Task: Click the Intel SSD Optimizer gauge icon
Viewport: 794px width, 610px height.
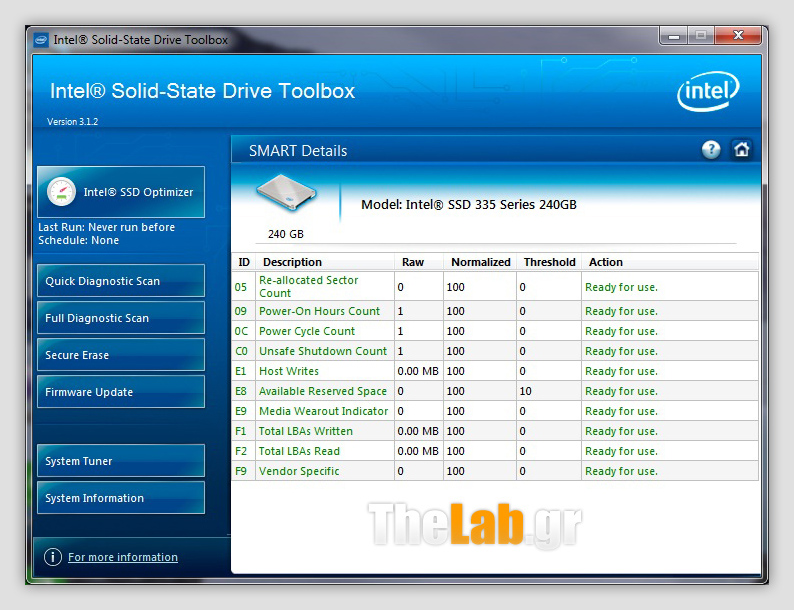Action: tap(61, 192)
